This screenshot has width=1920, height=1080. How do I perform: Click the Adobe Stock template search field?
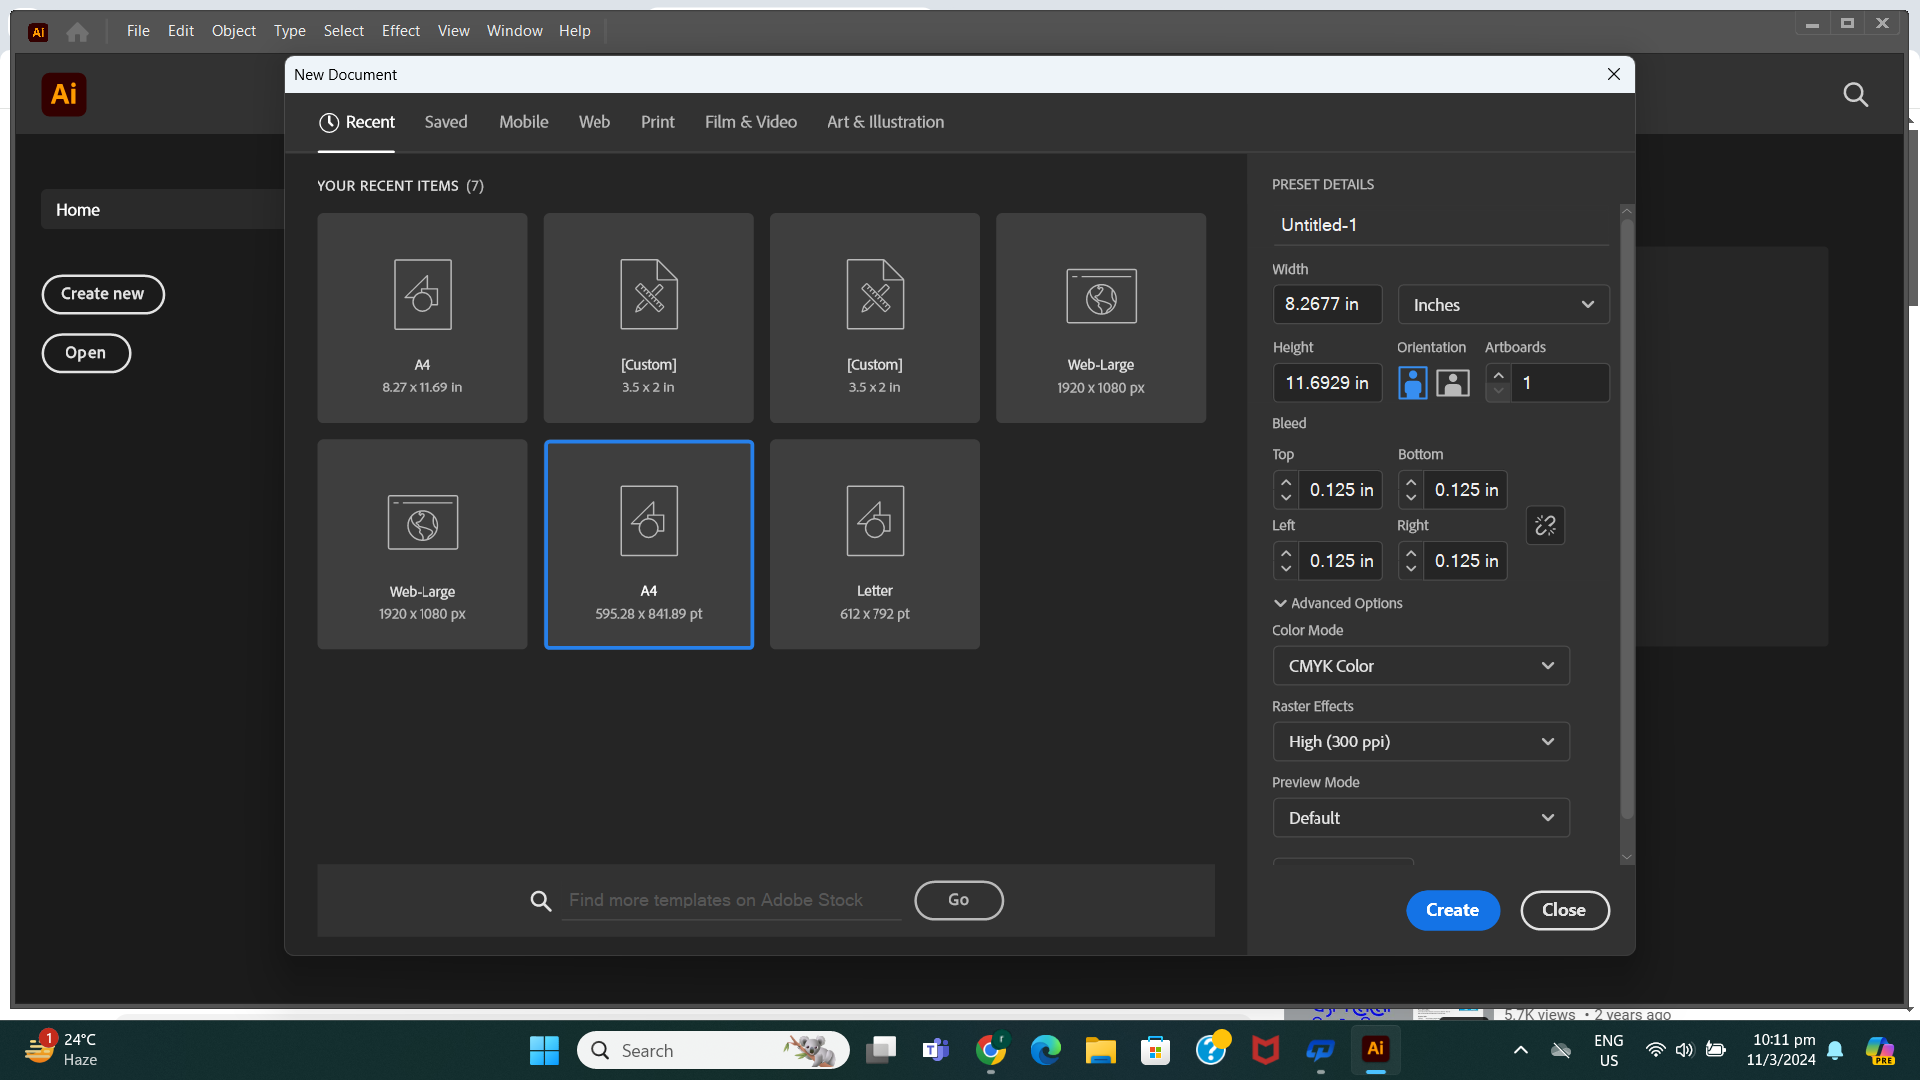(x=731, y=900)
